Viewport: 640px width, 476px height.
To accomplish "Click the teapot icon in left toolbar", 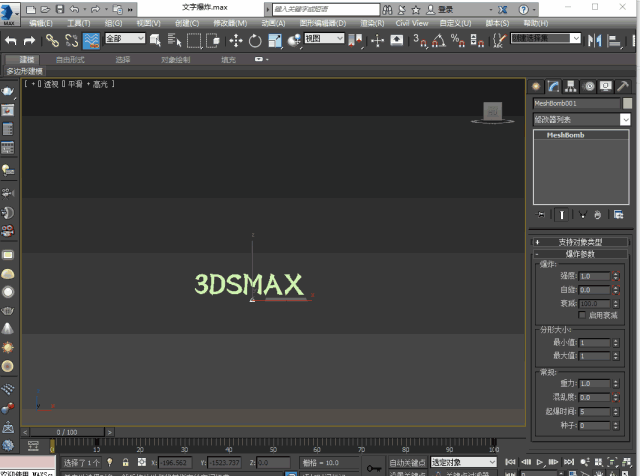I will 8,91.
